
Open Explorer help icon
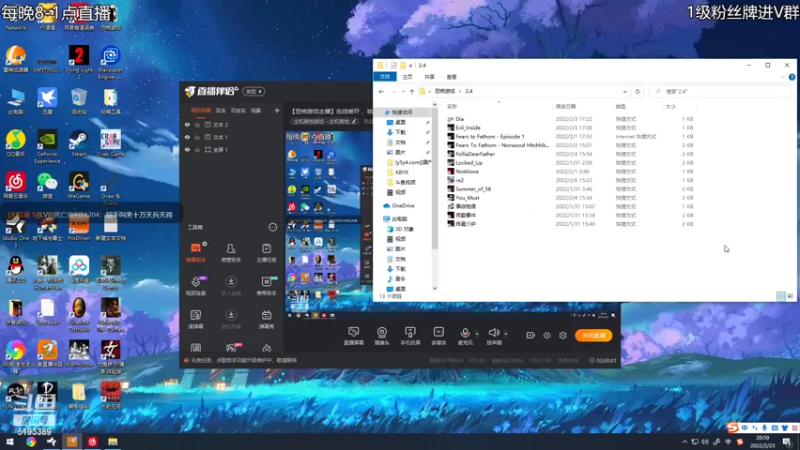(792, 77)
